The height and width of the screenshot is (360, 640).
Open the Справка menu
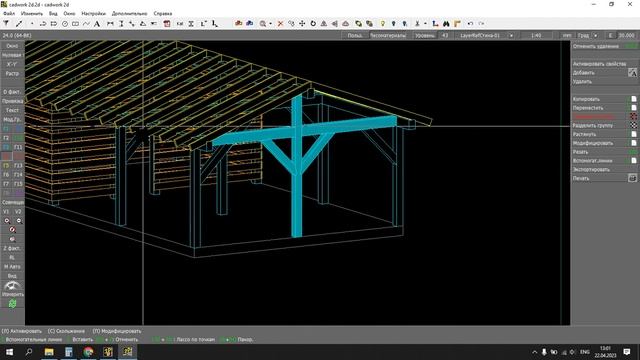point(162,13)
